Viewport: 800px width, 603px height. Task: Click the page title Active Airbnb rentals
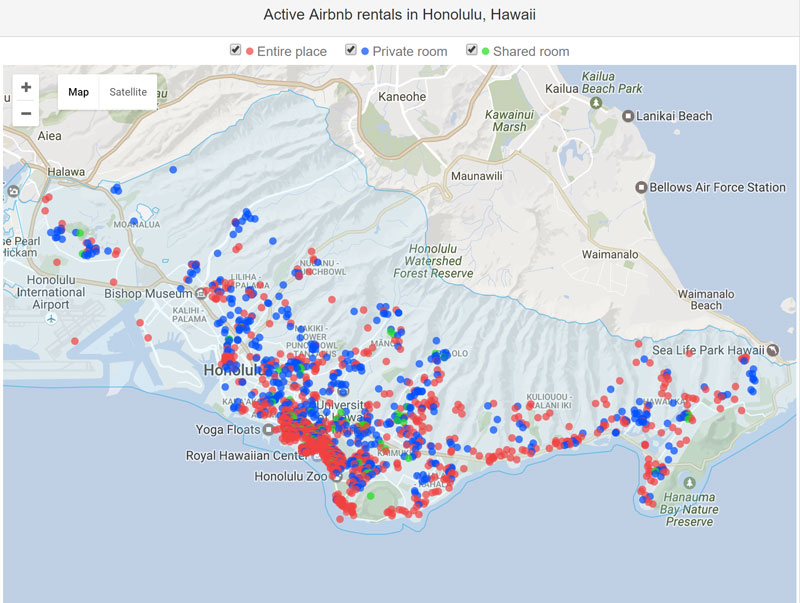tap(399, 14)
